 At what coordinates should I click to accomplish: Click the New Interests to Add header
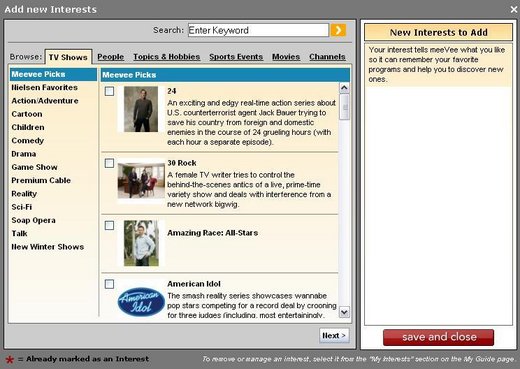click(439, 32)
